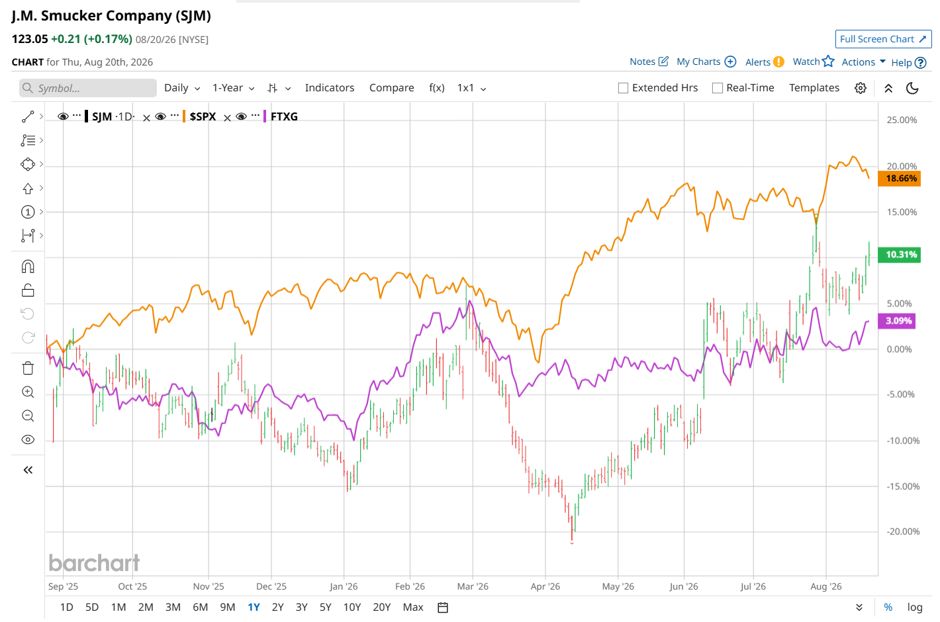Enable the Real-Time checkbox
This screenshot has width=940, height=622.
(x=717, y=88)
